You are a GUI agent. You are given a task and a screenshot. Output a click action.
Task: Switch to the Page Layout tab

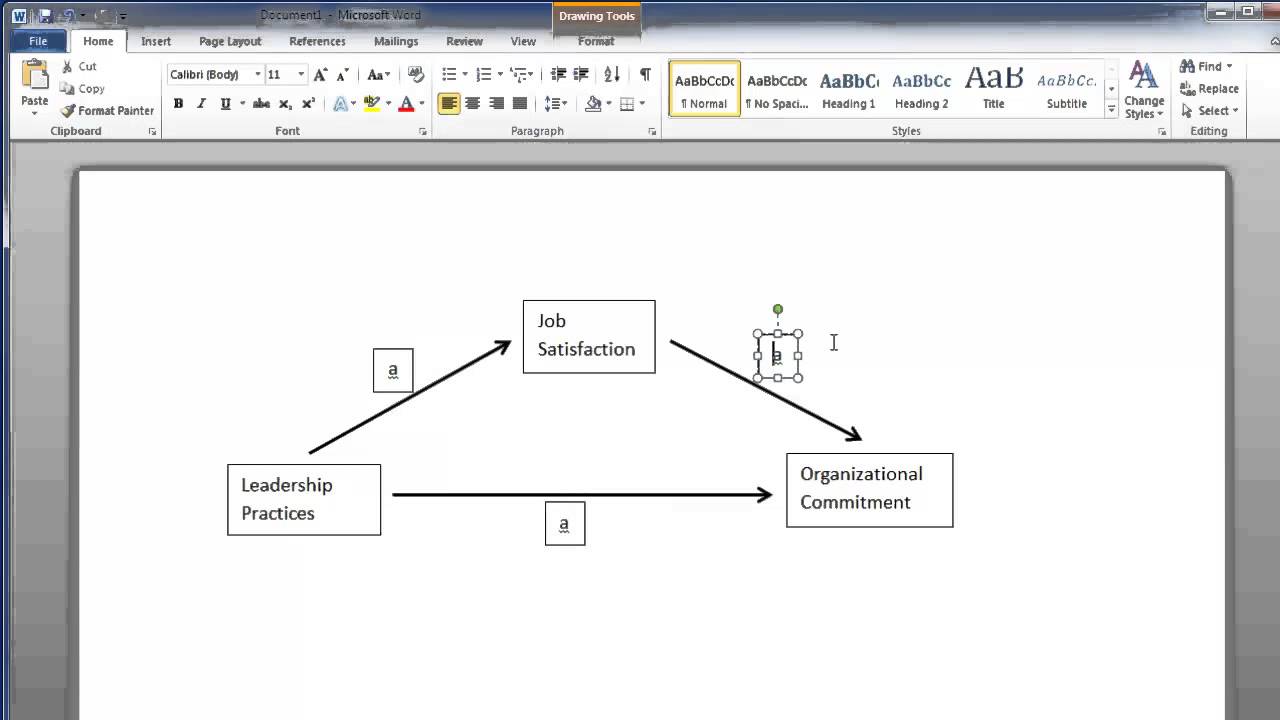click(230, 41)
